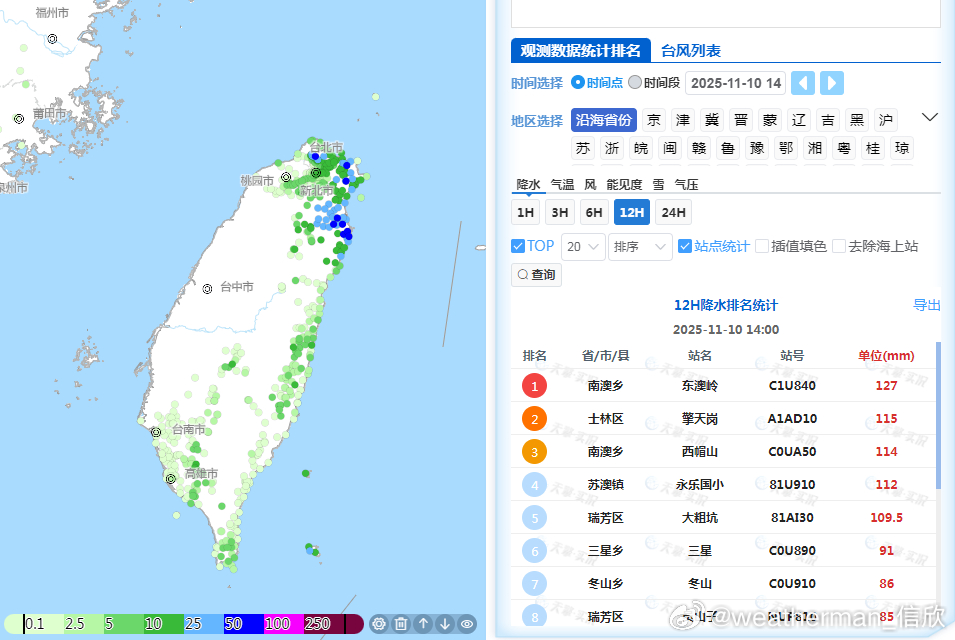Click the 查询 search button
Viewport: 955px width, 640px height.
coord(536,275)
